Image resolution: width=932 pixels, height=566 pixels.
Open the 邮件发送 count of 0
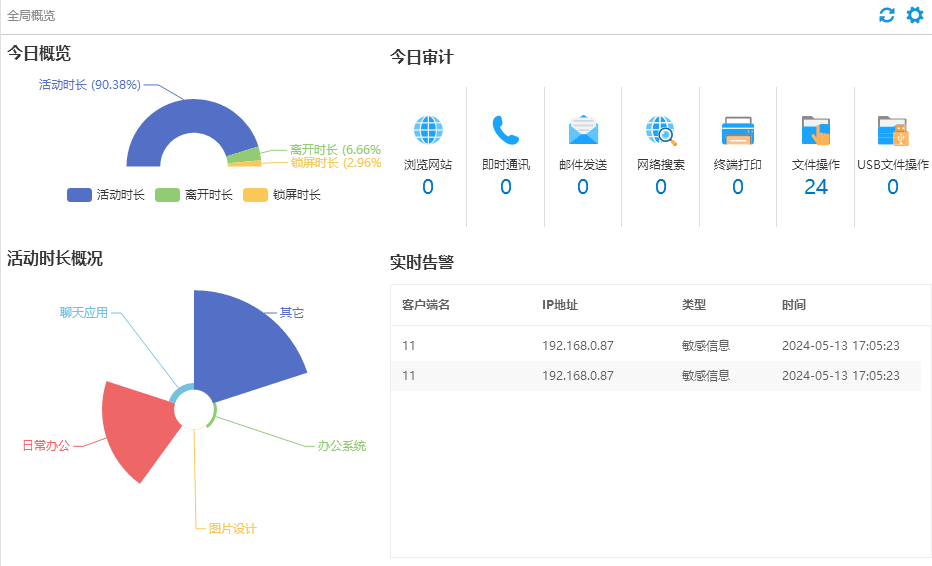click(583, 187)
